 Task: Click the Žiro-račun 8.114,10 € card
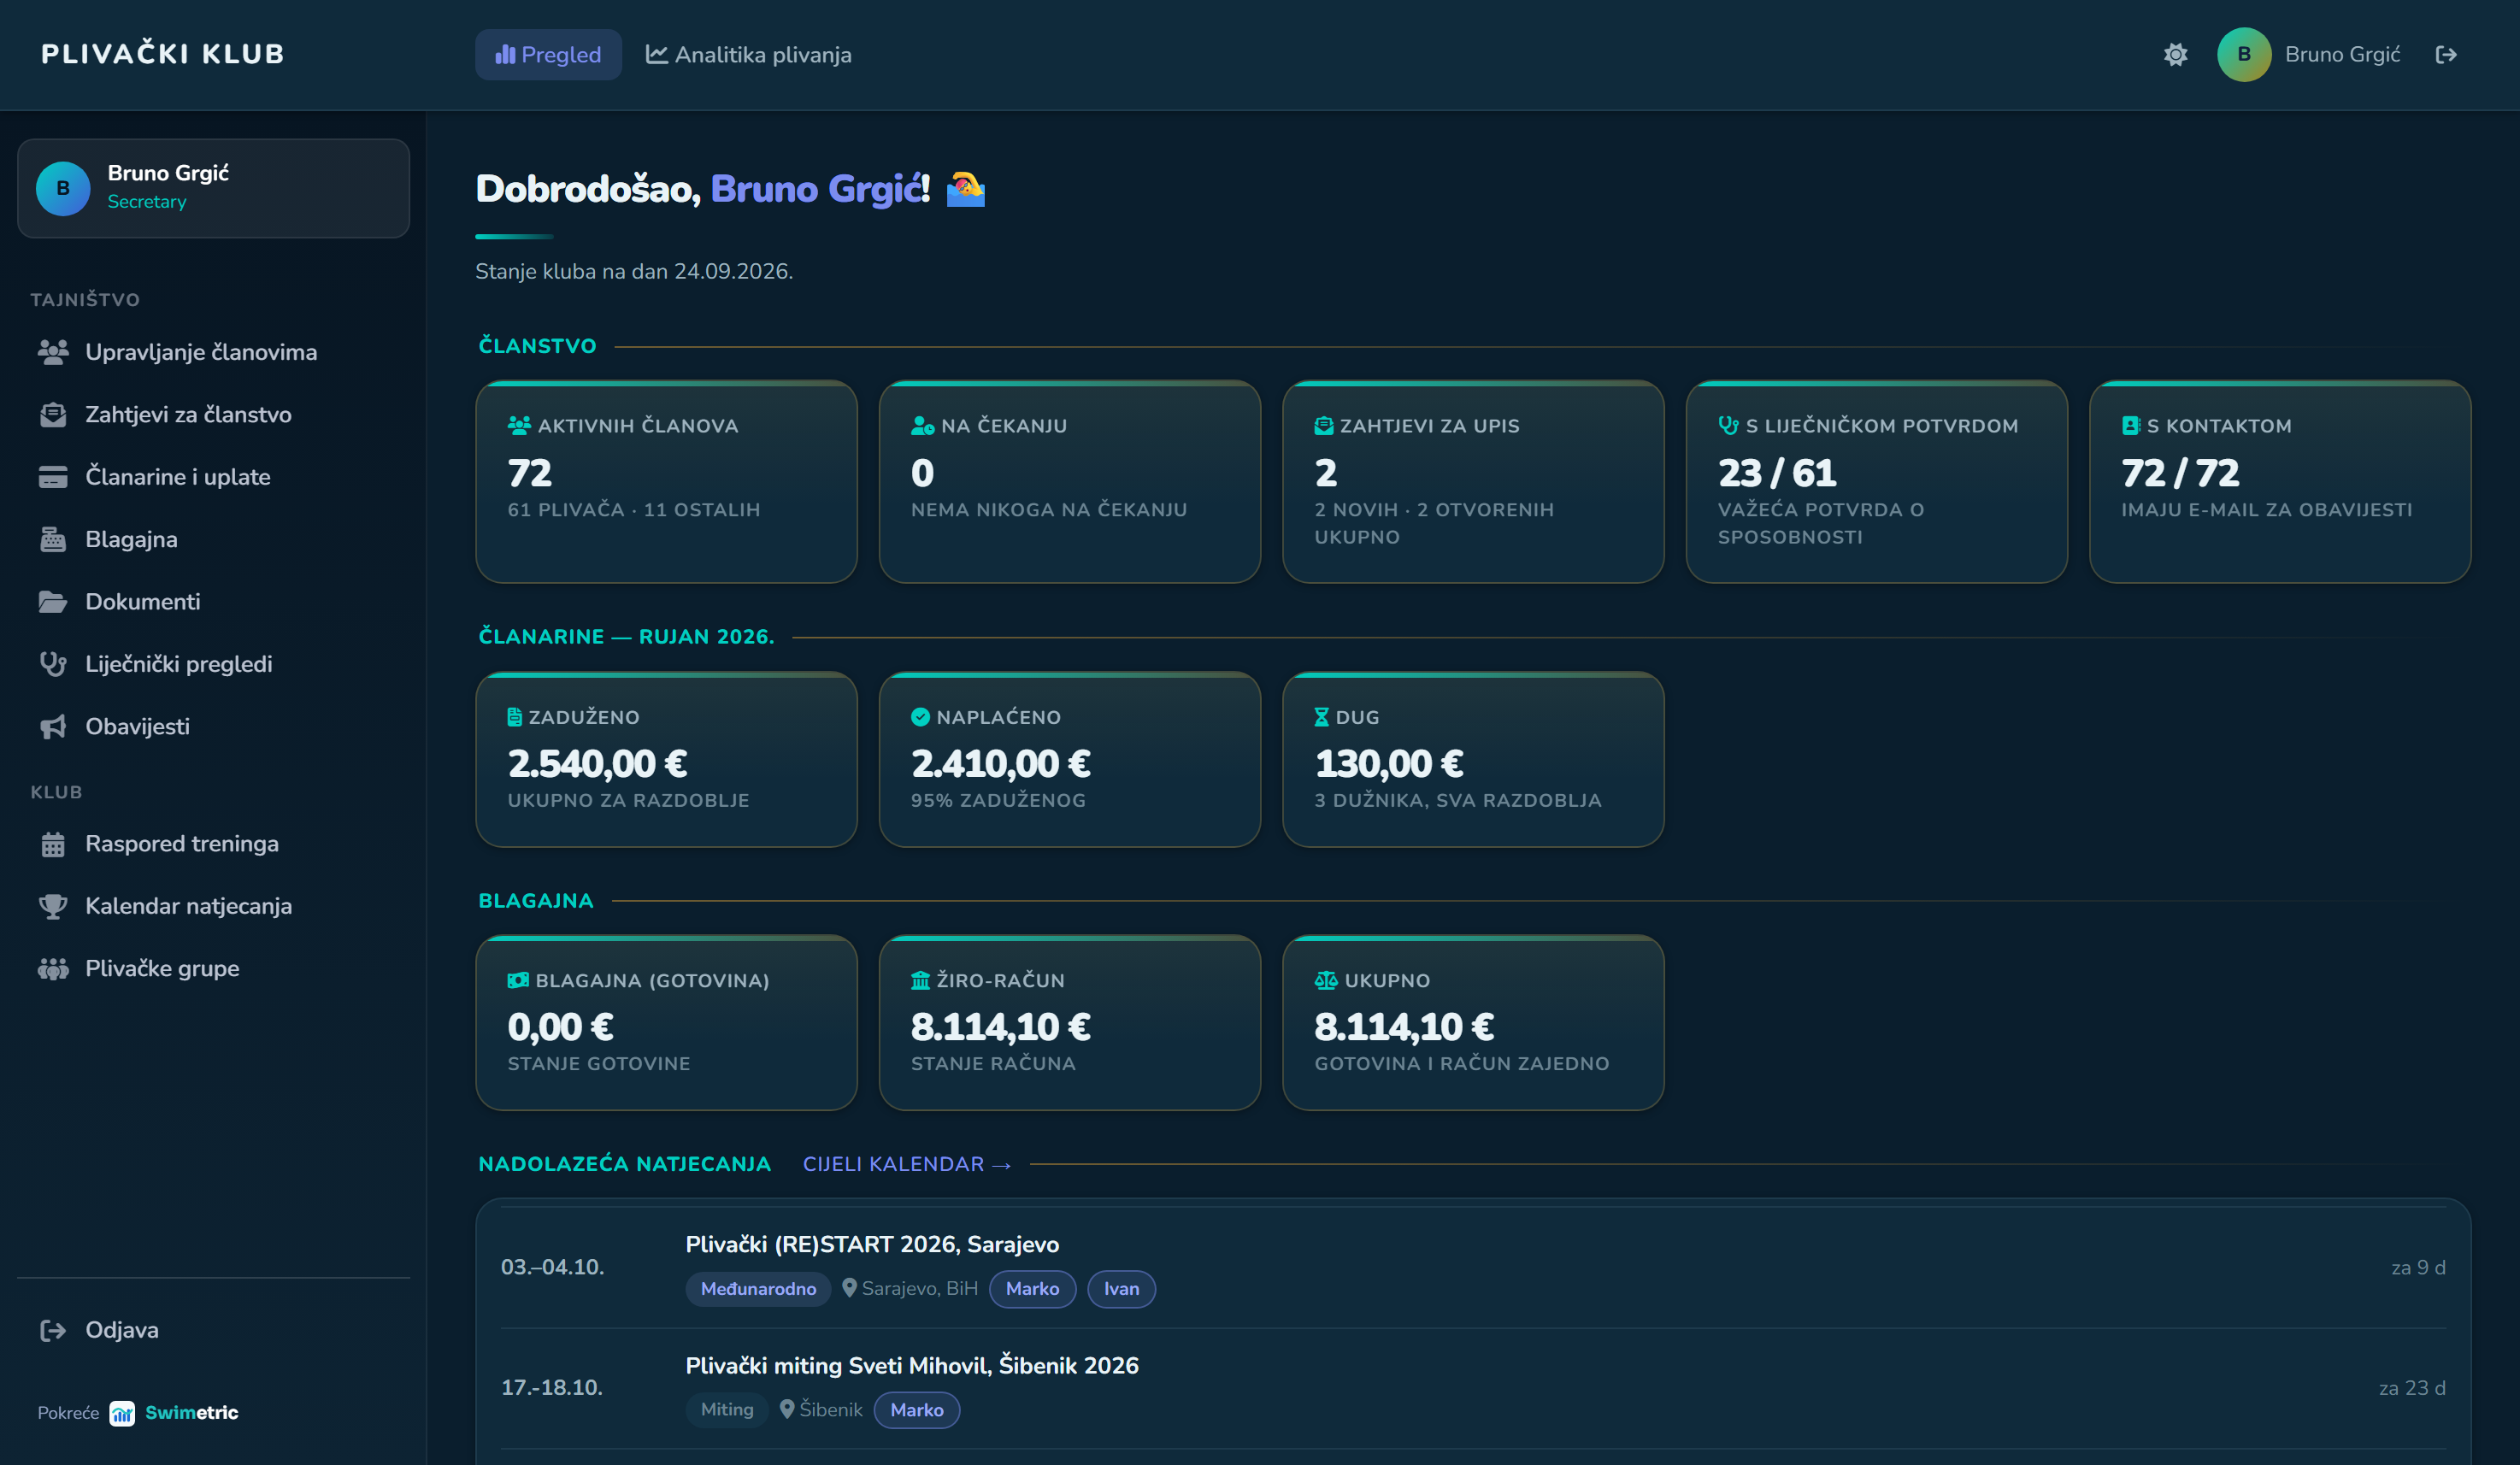(x=1069, y=1022)
